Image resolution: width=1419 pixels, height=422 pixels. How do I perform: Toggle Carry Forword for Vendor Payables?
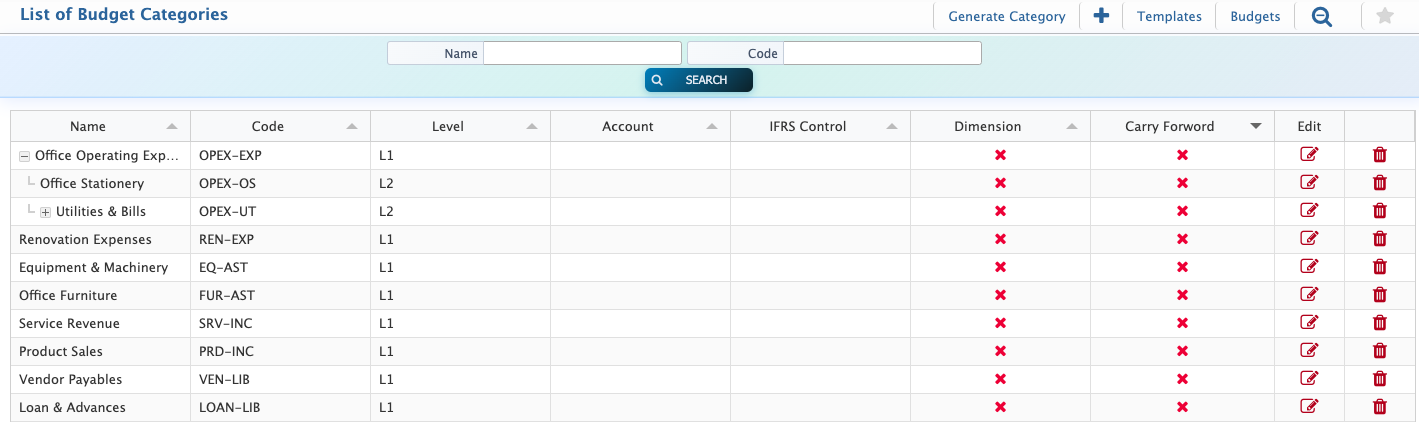click(x=1182, y=379)
